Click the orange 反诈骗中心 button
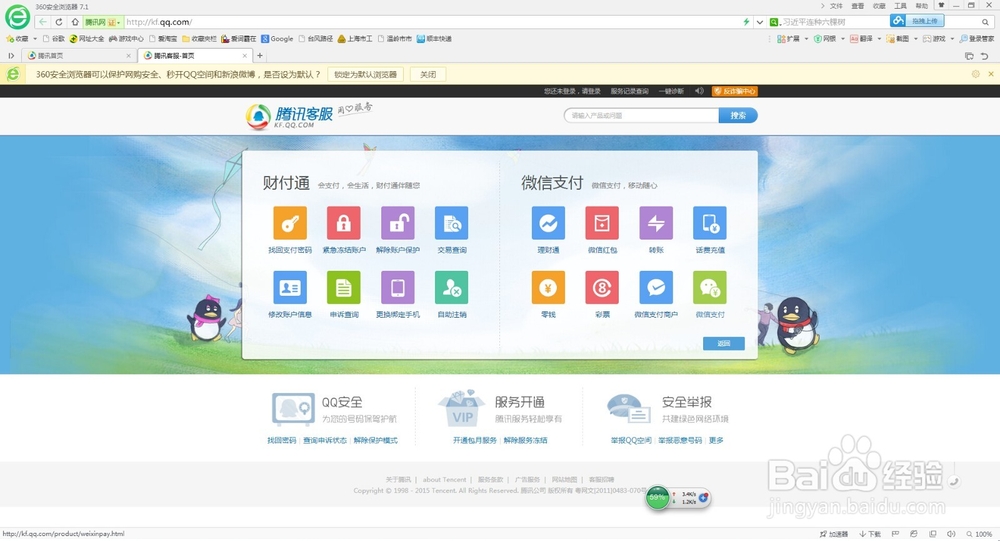 click(735, 91)
